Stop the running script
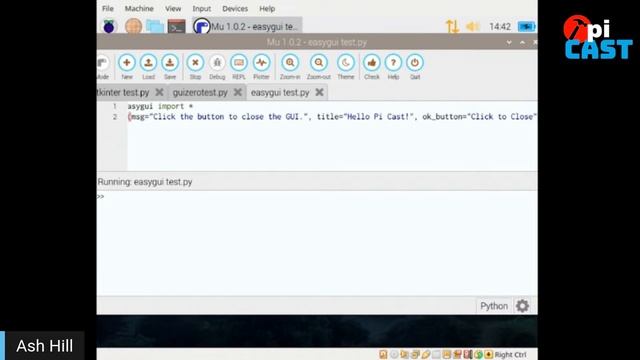This screenshot has height=360, width=640. pos(195,63)
